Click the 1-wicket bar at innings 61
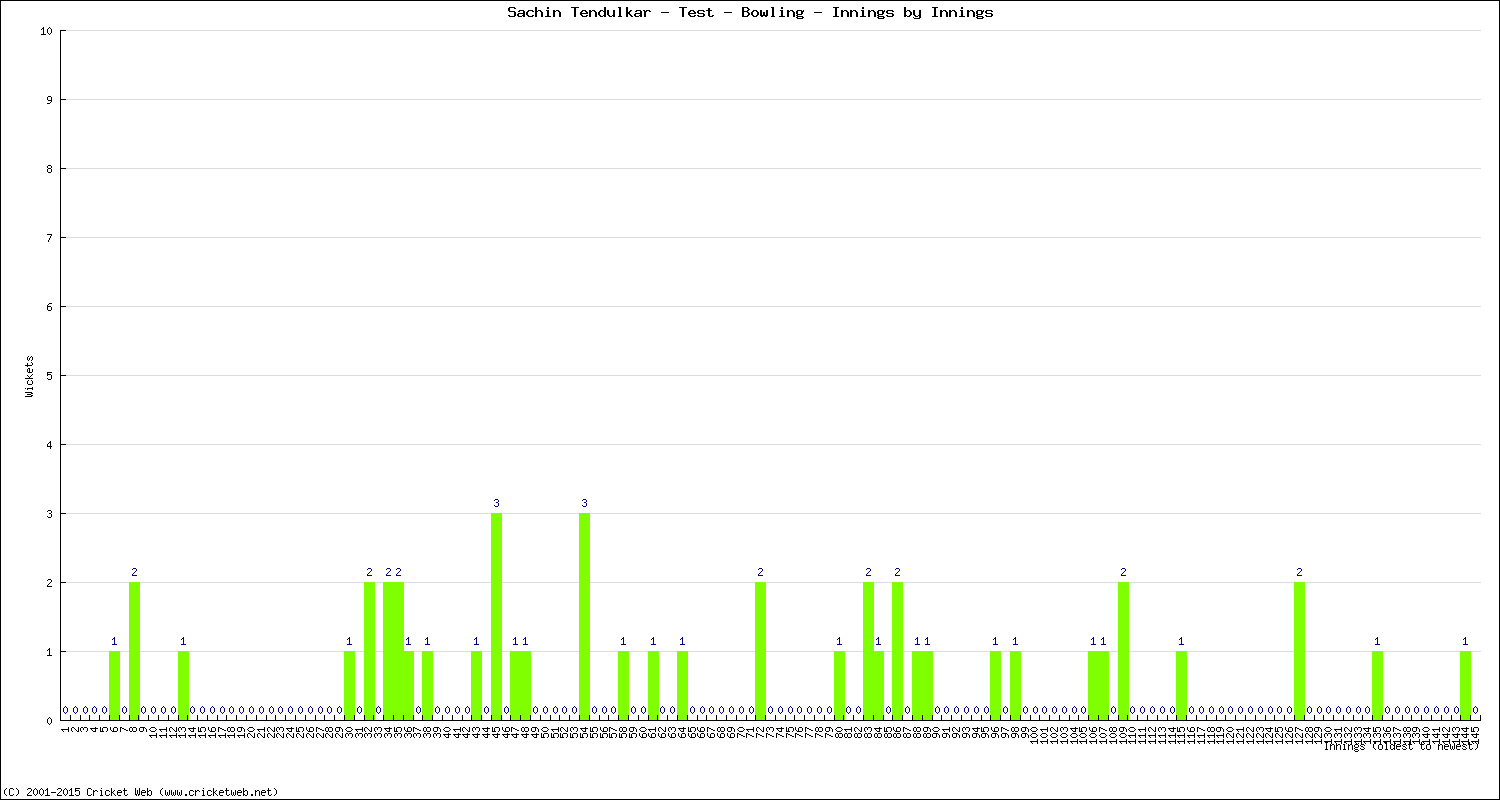 (653, 686)
